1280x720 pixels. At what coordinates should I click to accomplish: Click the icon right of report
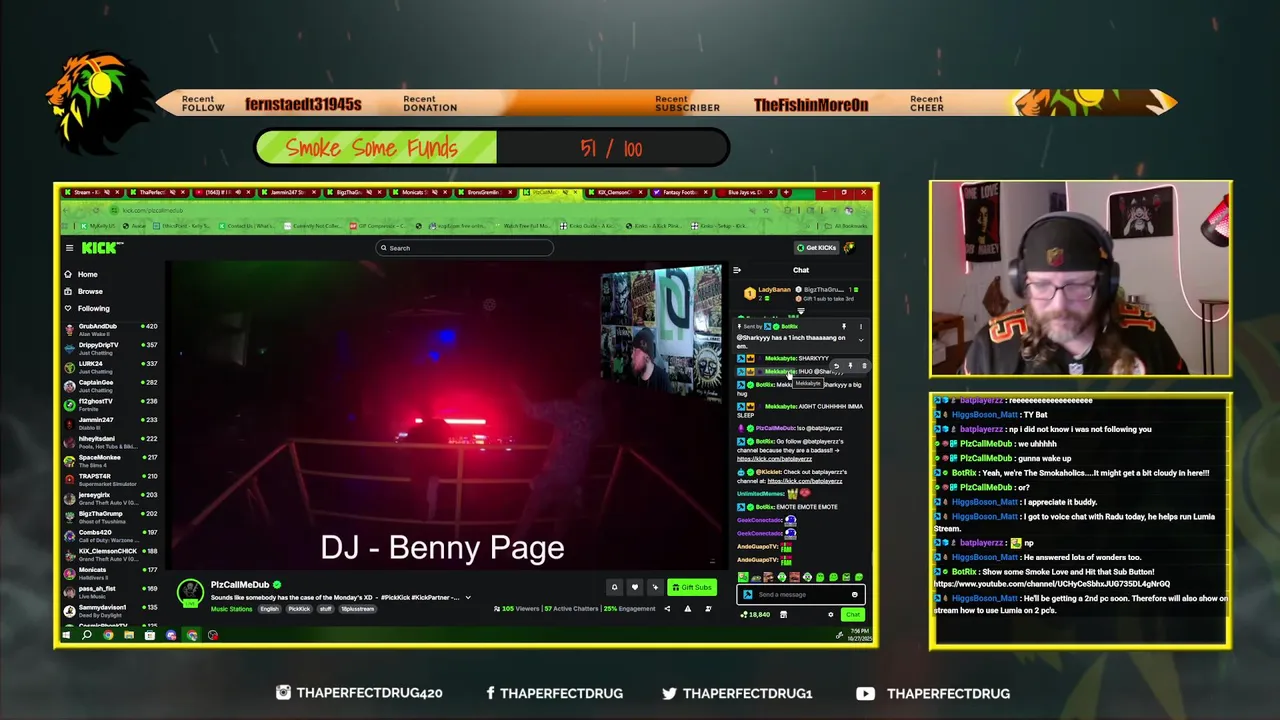click(x=708, y=608)
